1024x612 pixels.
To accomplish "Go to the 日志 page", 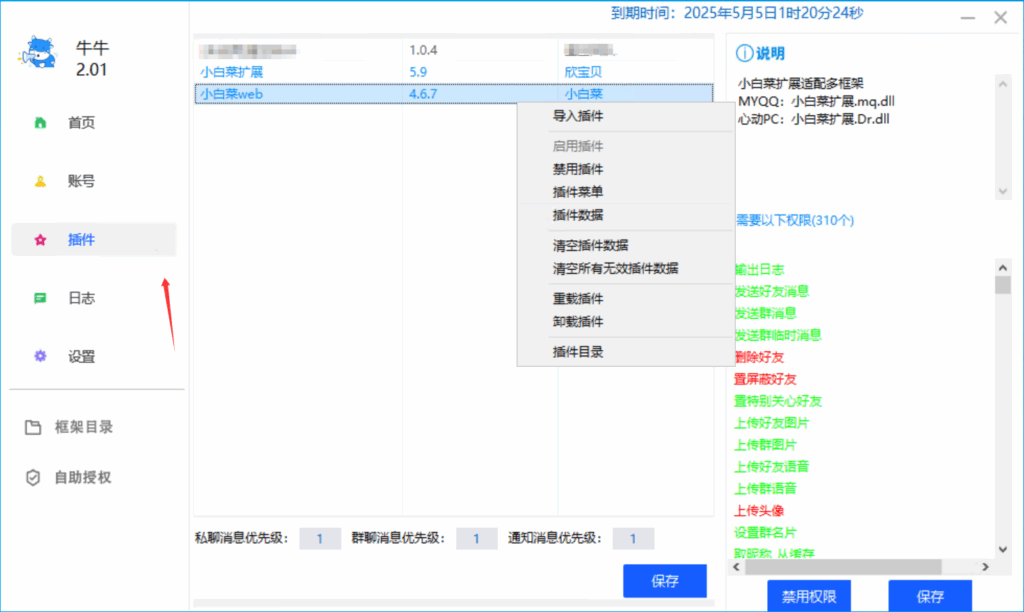I will click(x=82, y=298).
